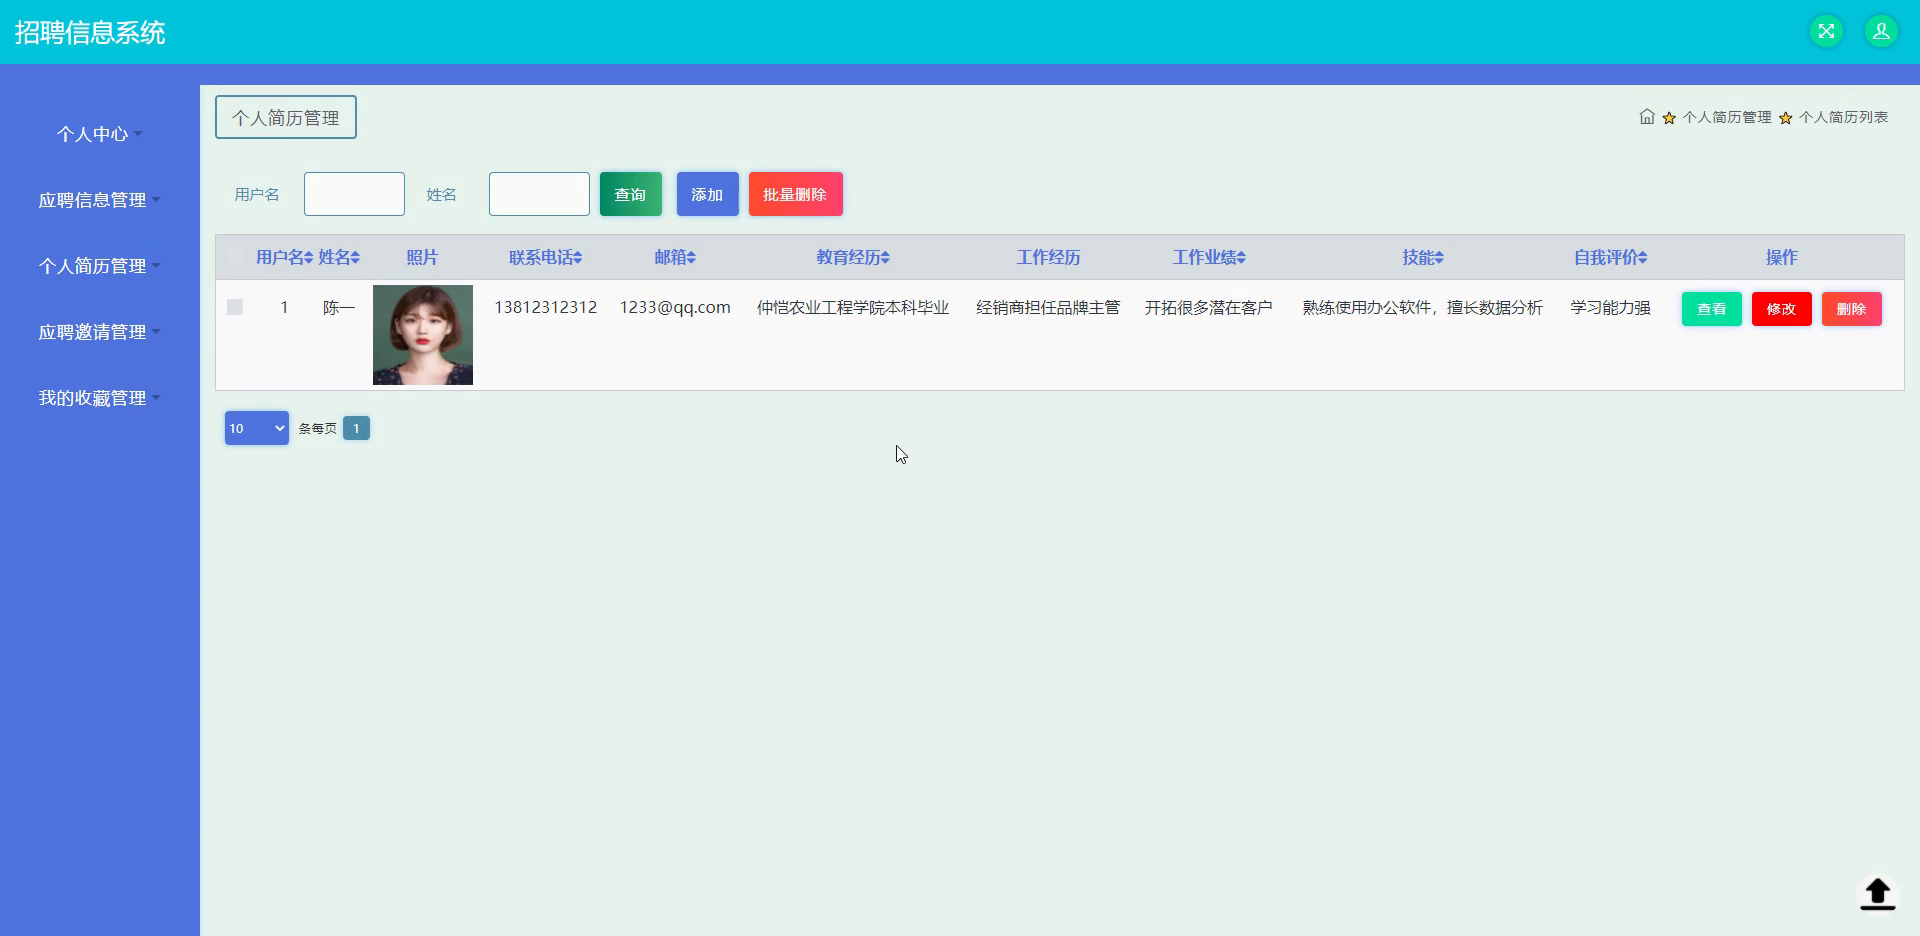Viewport: 1920px width, 936px height.
Task: Sort table by 姓名 column
Action: tap(339, 257)
